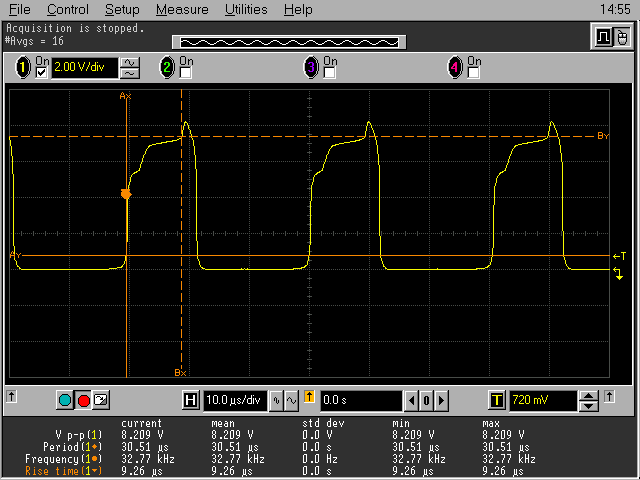Click the 0.0 s horizontal position field
The height and width of the screenshot is (480, 640).
coord(360,400)
